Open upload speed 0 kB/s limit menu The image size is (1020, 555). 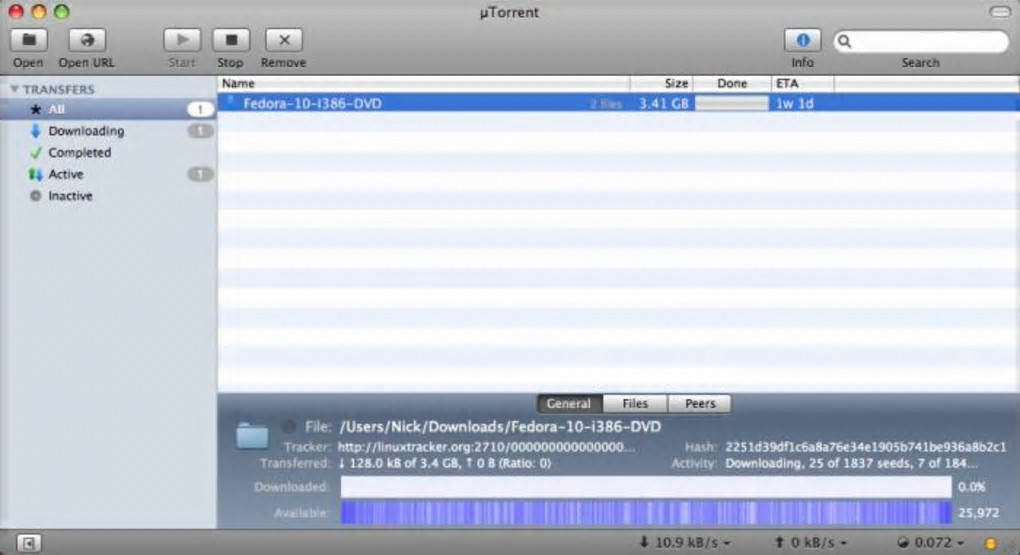811,543
